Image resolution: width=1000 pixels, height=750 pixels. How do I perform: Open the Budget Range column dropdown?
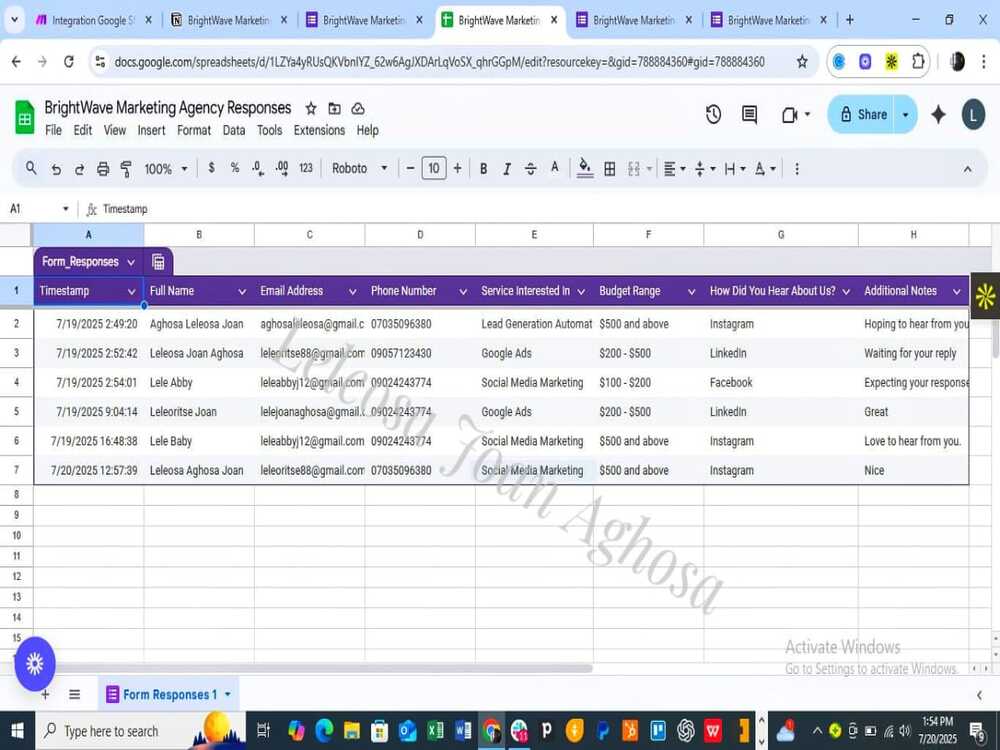[x=691, y=291]
